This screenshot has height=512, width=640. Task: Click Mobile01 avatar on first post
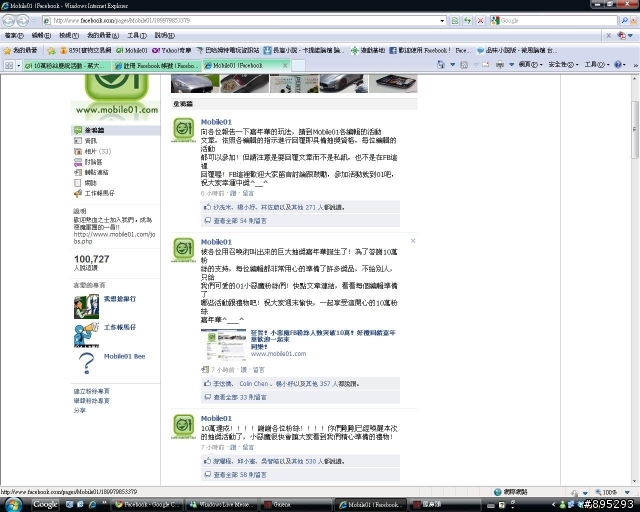point(184,129)
